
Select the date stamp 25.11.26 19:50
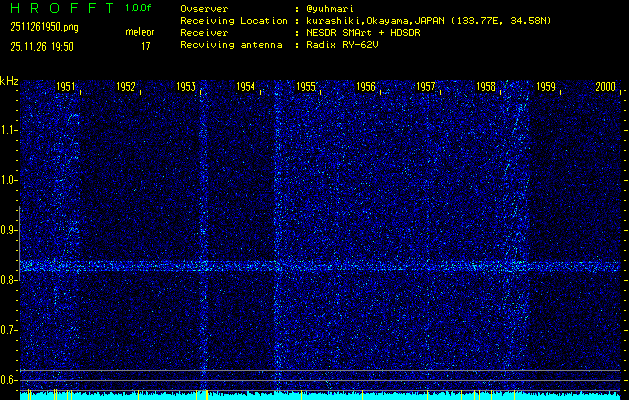[x=42, y=47]
